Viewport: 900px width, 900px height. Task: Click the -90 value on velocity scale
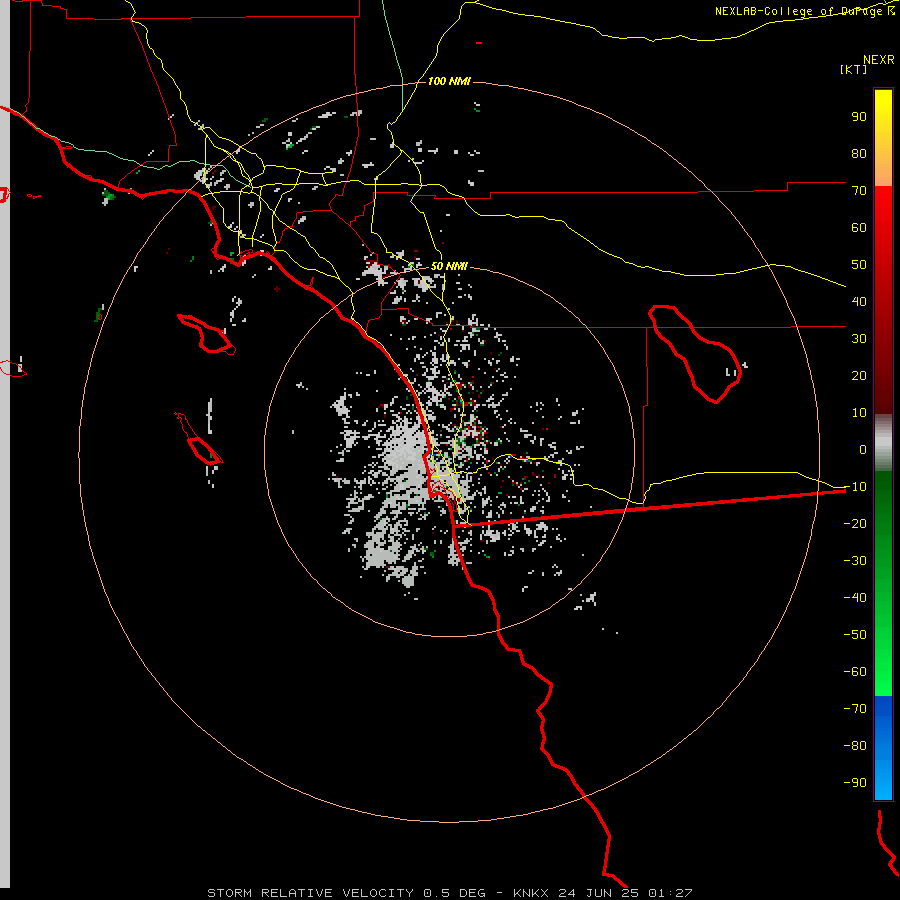coord(855,783)
